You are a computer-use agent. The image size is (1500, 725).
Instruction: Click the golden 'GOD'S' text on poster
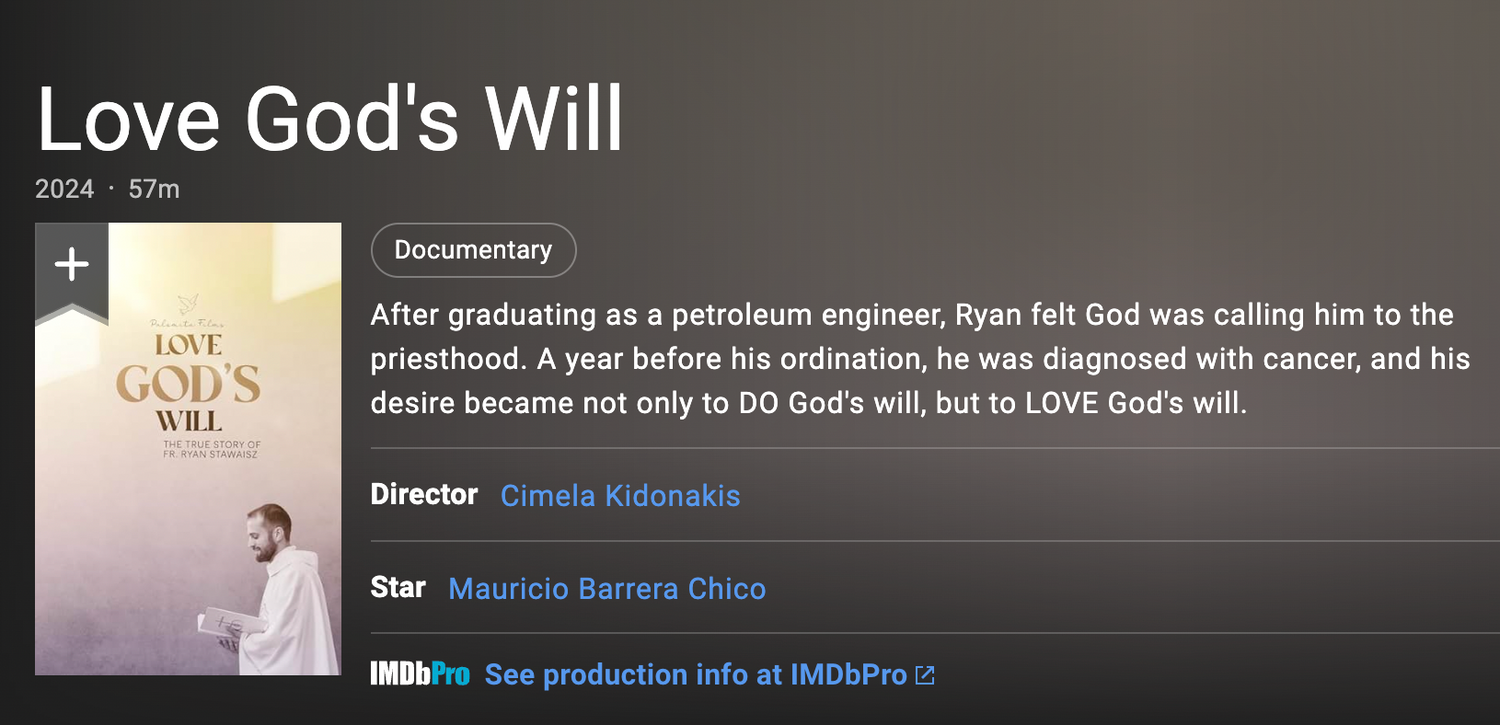[x=188, y=385]
